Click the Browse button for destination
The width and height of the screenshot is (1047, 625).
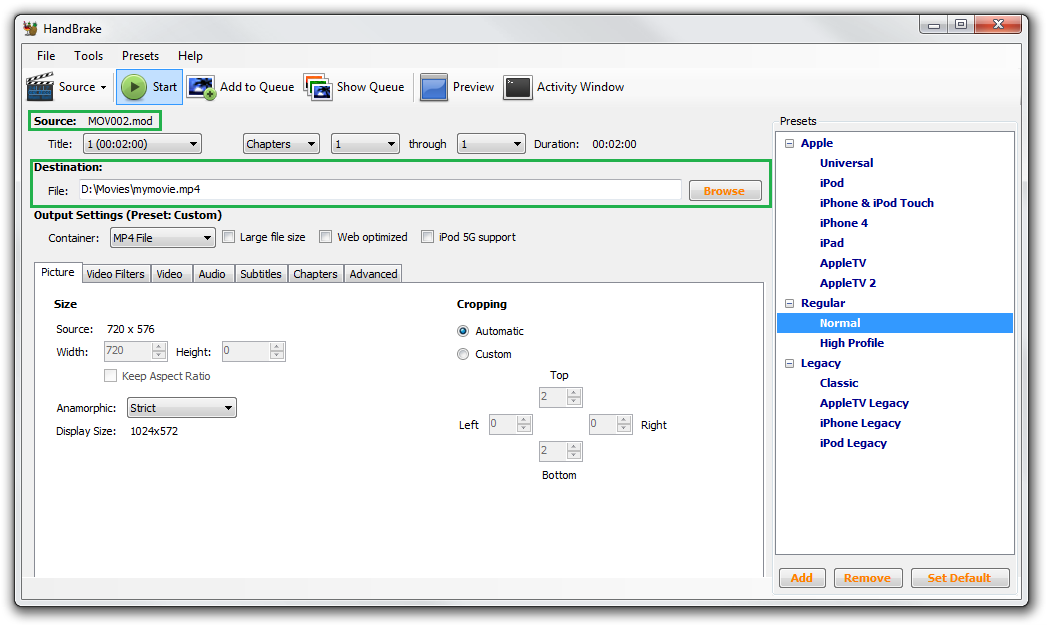click(x=725, y=191)
